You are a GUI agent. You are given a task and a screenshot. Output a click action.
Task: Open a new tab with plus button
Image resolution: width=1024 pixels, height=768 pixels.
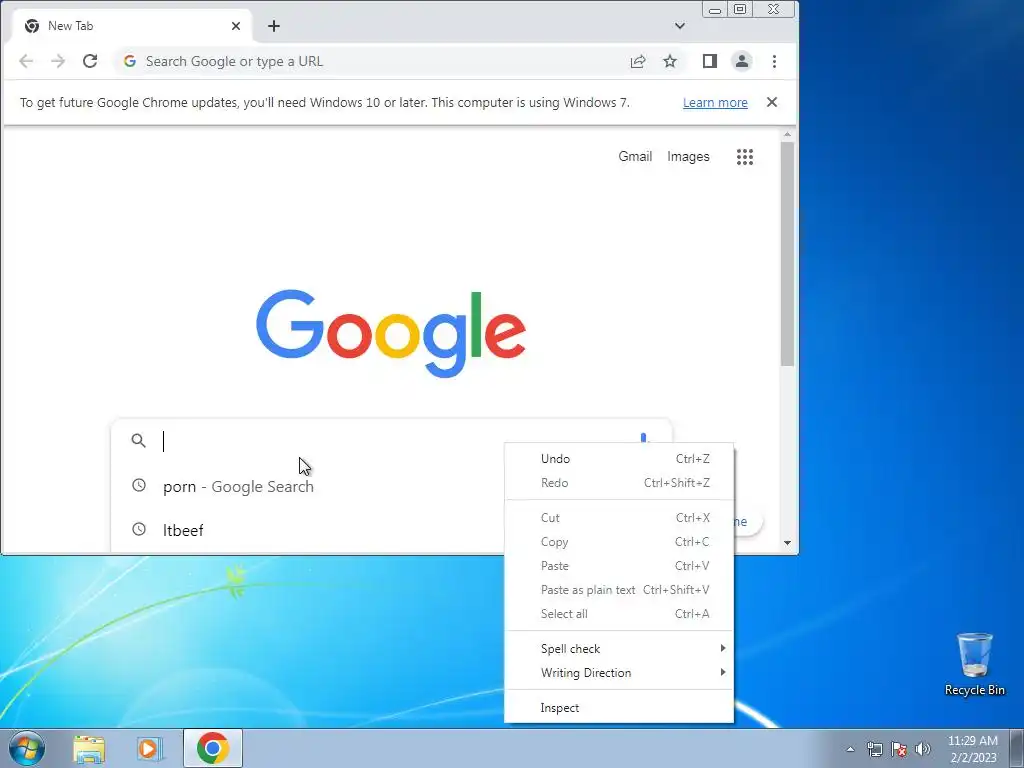[x=274, y=26]
